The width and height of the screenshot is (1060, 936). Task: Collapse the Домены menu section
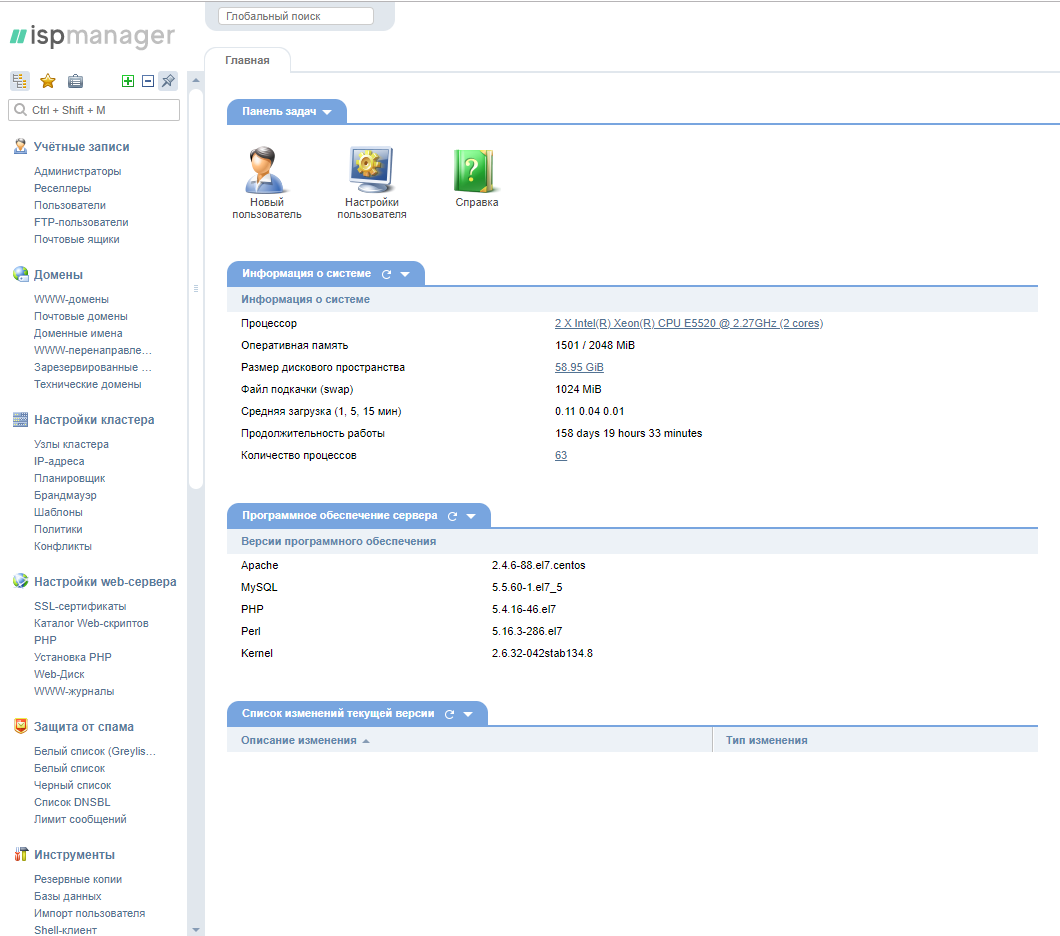pos(58,274)
